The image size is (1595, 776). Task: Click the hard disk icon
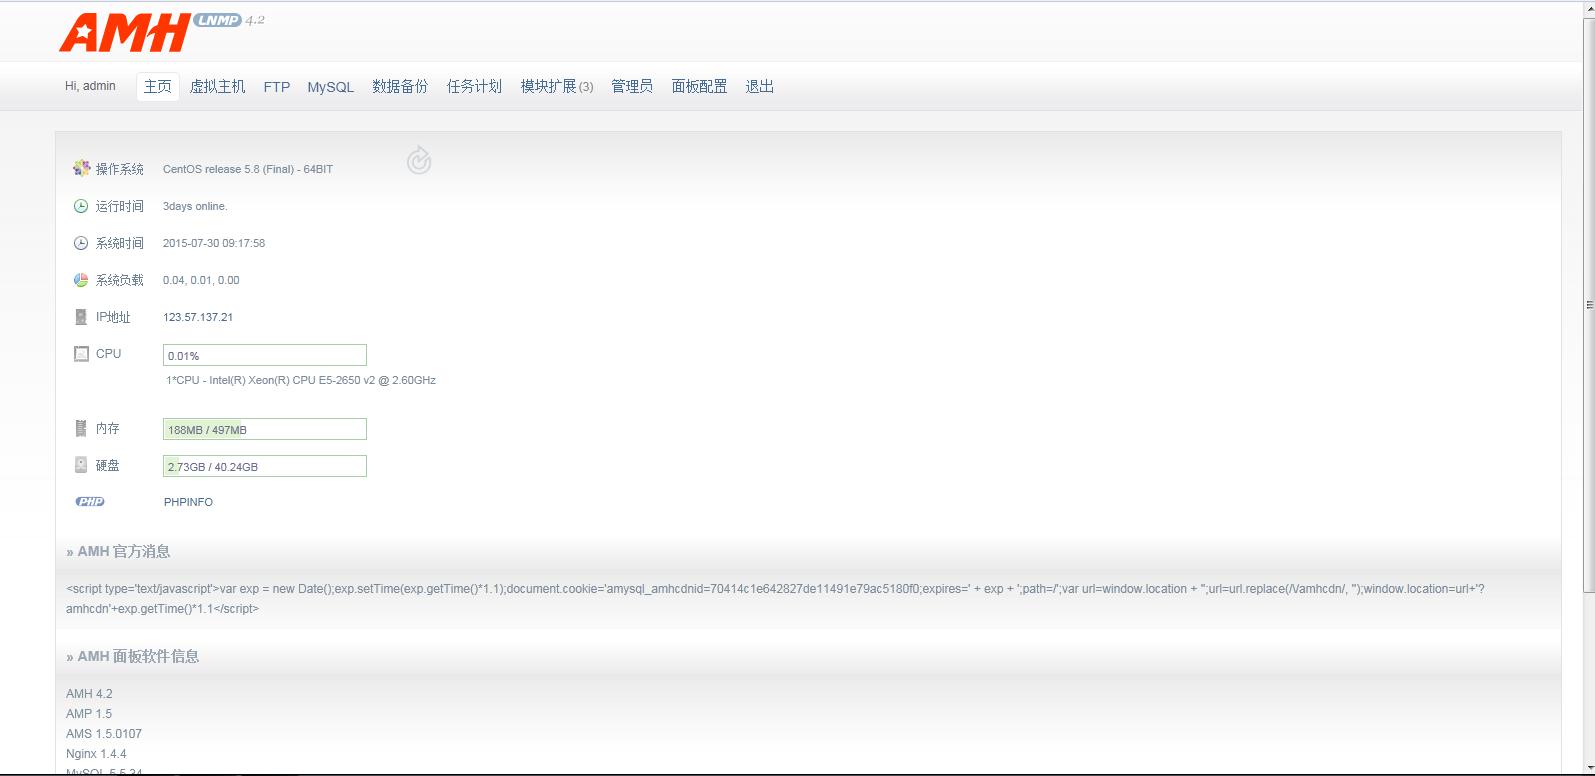pyautogui.click(x=81, y=465)
